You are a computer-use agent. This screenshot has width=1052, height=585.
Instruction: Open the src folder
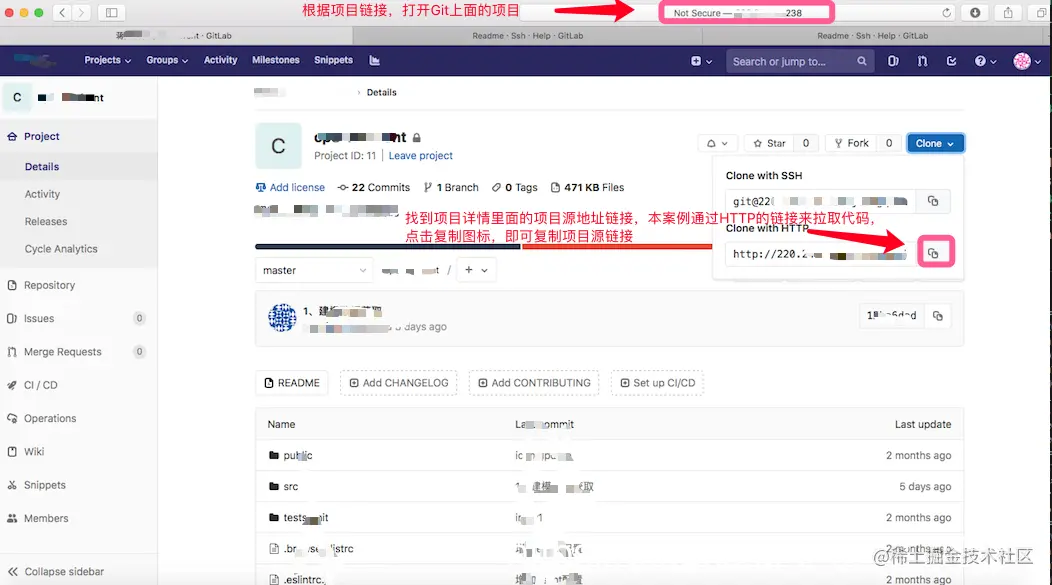pyautogui.click(x=291, y=486)
